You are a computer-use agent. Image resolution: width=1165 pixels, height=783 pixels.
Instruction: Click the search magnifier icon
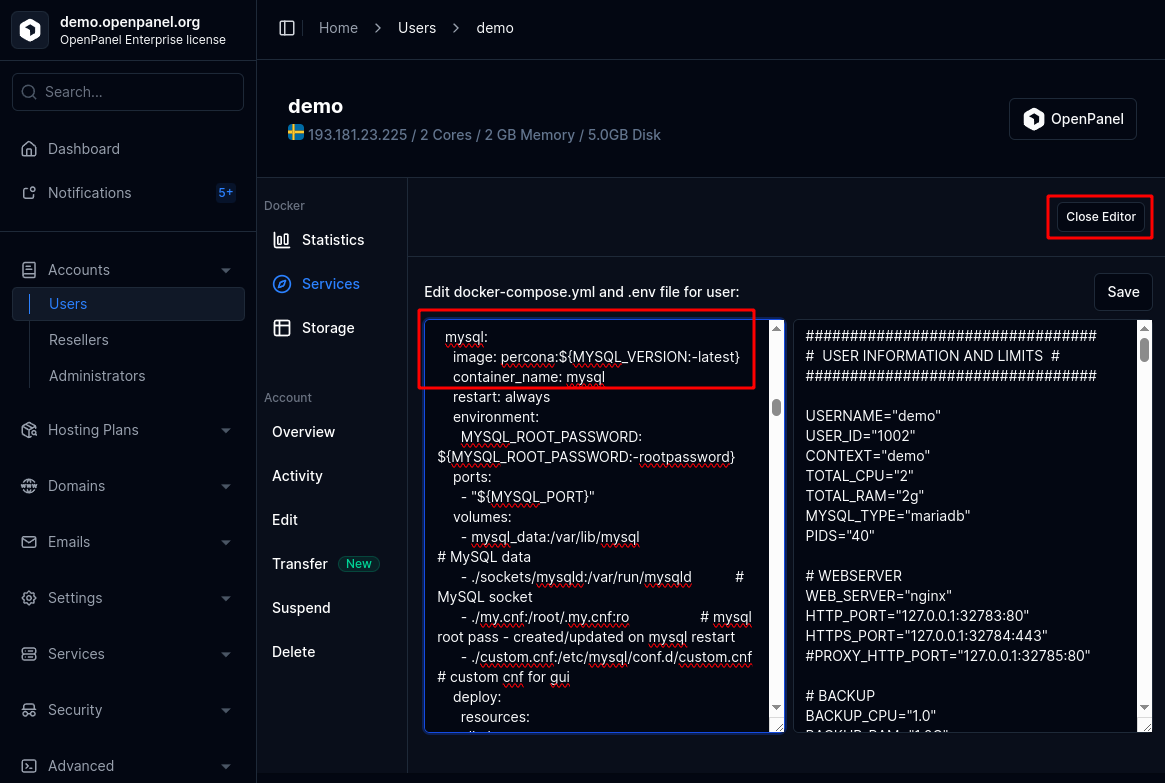coord(29,92)
